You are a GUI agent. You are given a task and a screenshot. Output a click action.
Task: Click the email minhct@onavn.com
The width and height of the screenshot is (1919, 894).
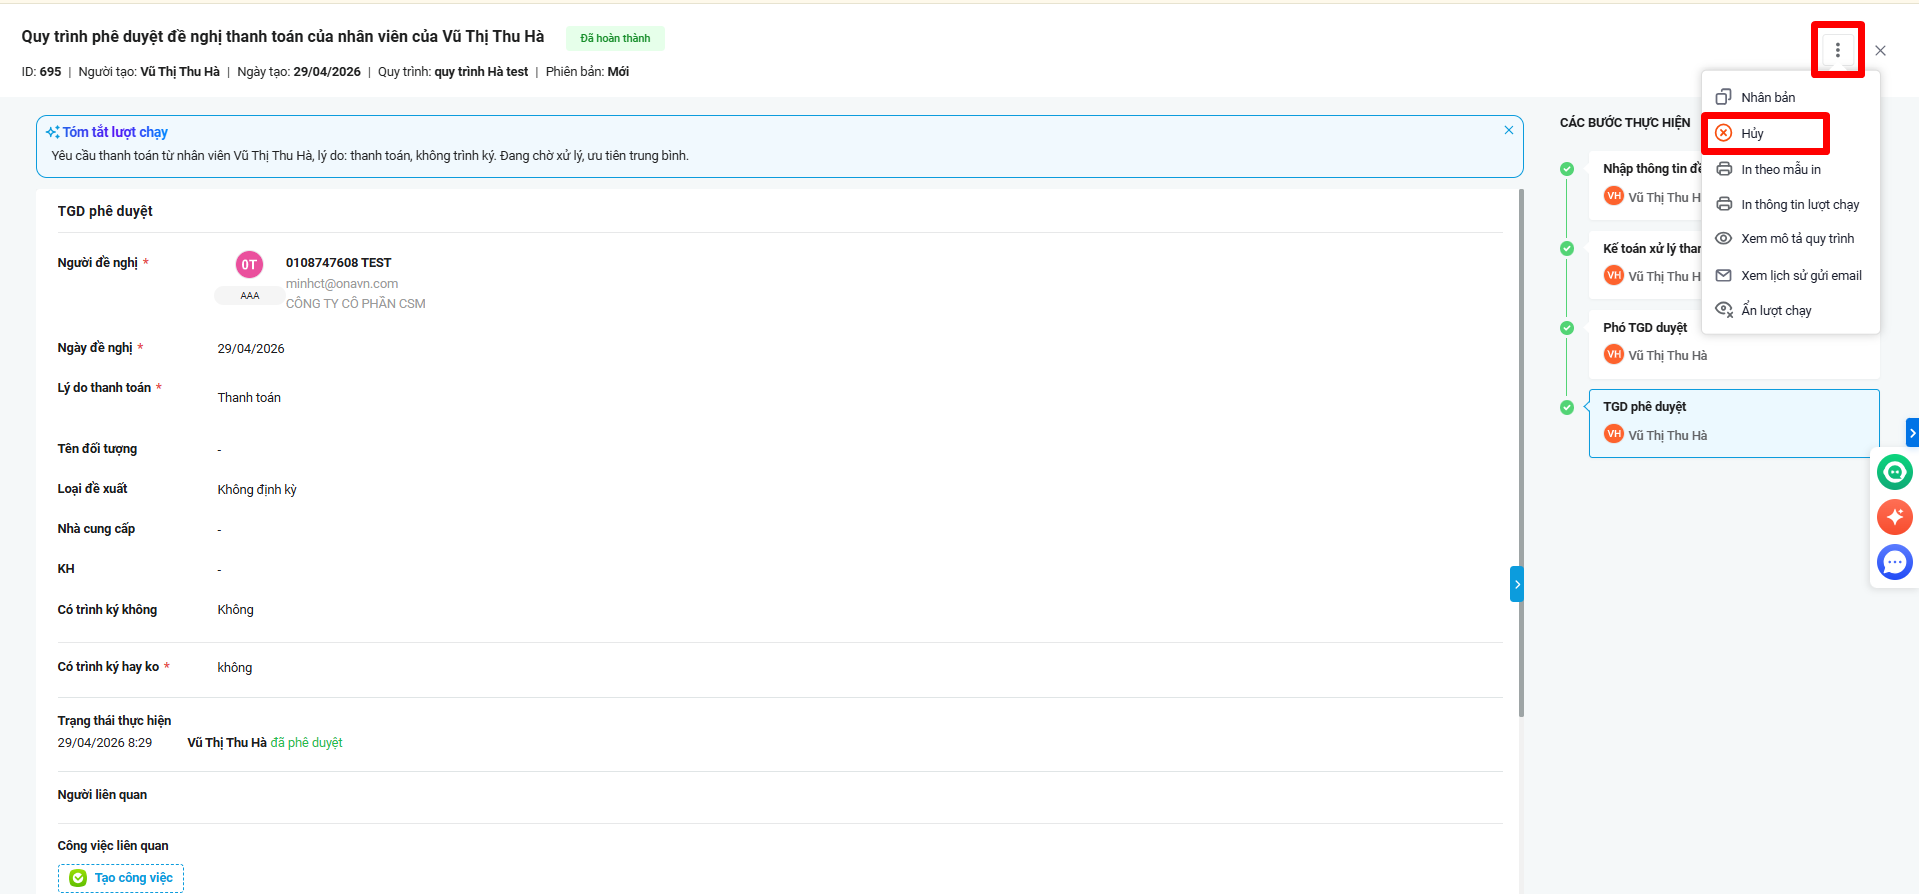342,284
